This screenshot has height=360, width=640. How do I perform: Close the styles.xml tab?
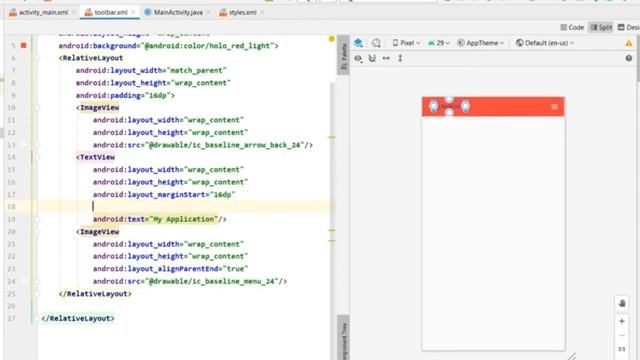pyautogui.click(x=262, y=12)
